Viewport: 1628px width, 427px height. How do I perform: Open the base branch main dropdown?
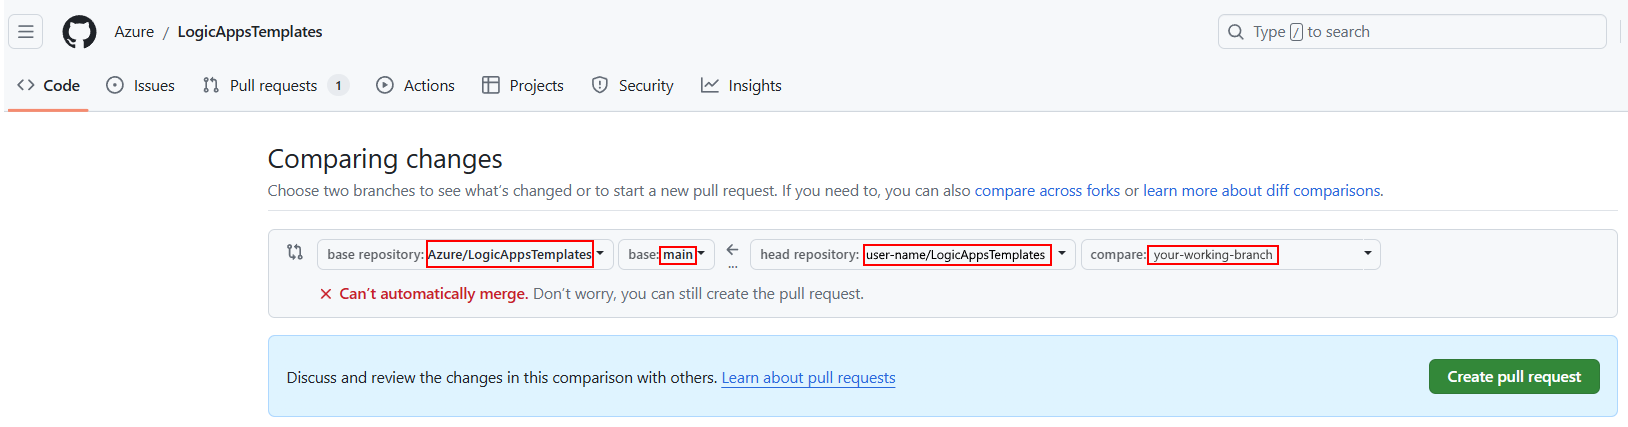(x=666, y=255)
